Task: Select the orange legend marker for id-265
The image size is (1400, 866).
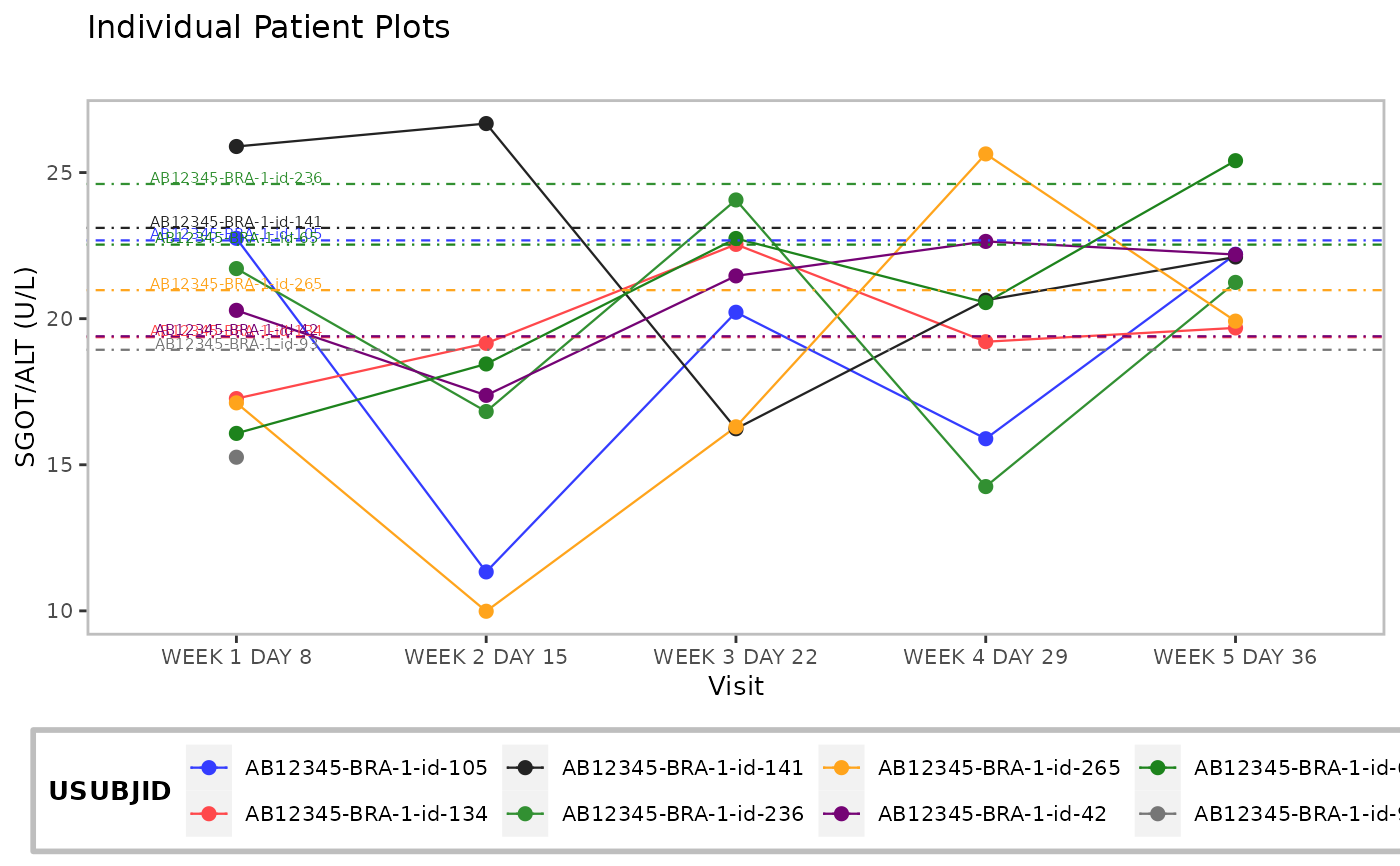Action: 841,768
